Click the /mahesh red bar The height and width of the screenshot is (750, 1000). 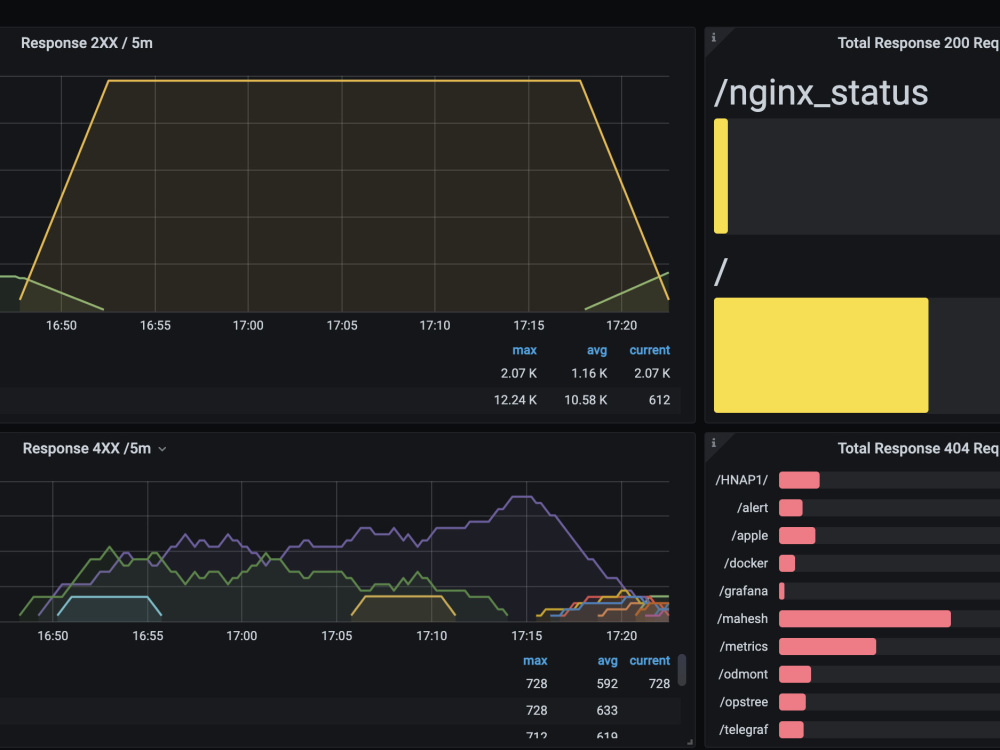pos(865,619)
